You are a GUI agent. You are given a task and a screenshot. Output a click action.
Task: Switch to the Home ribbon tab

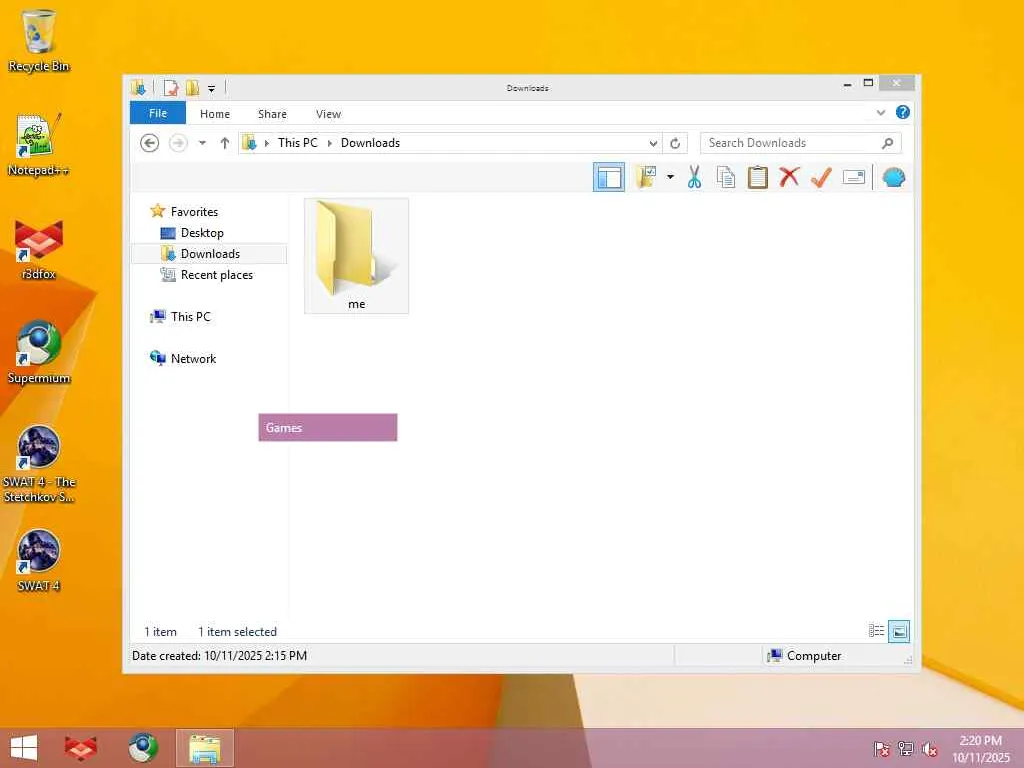(x=215, y=114)
